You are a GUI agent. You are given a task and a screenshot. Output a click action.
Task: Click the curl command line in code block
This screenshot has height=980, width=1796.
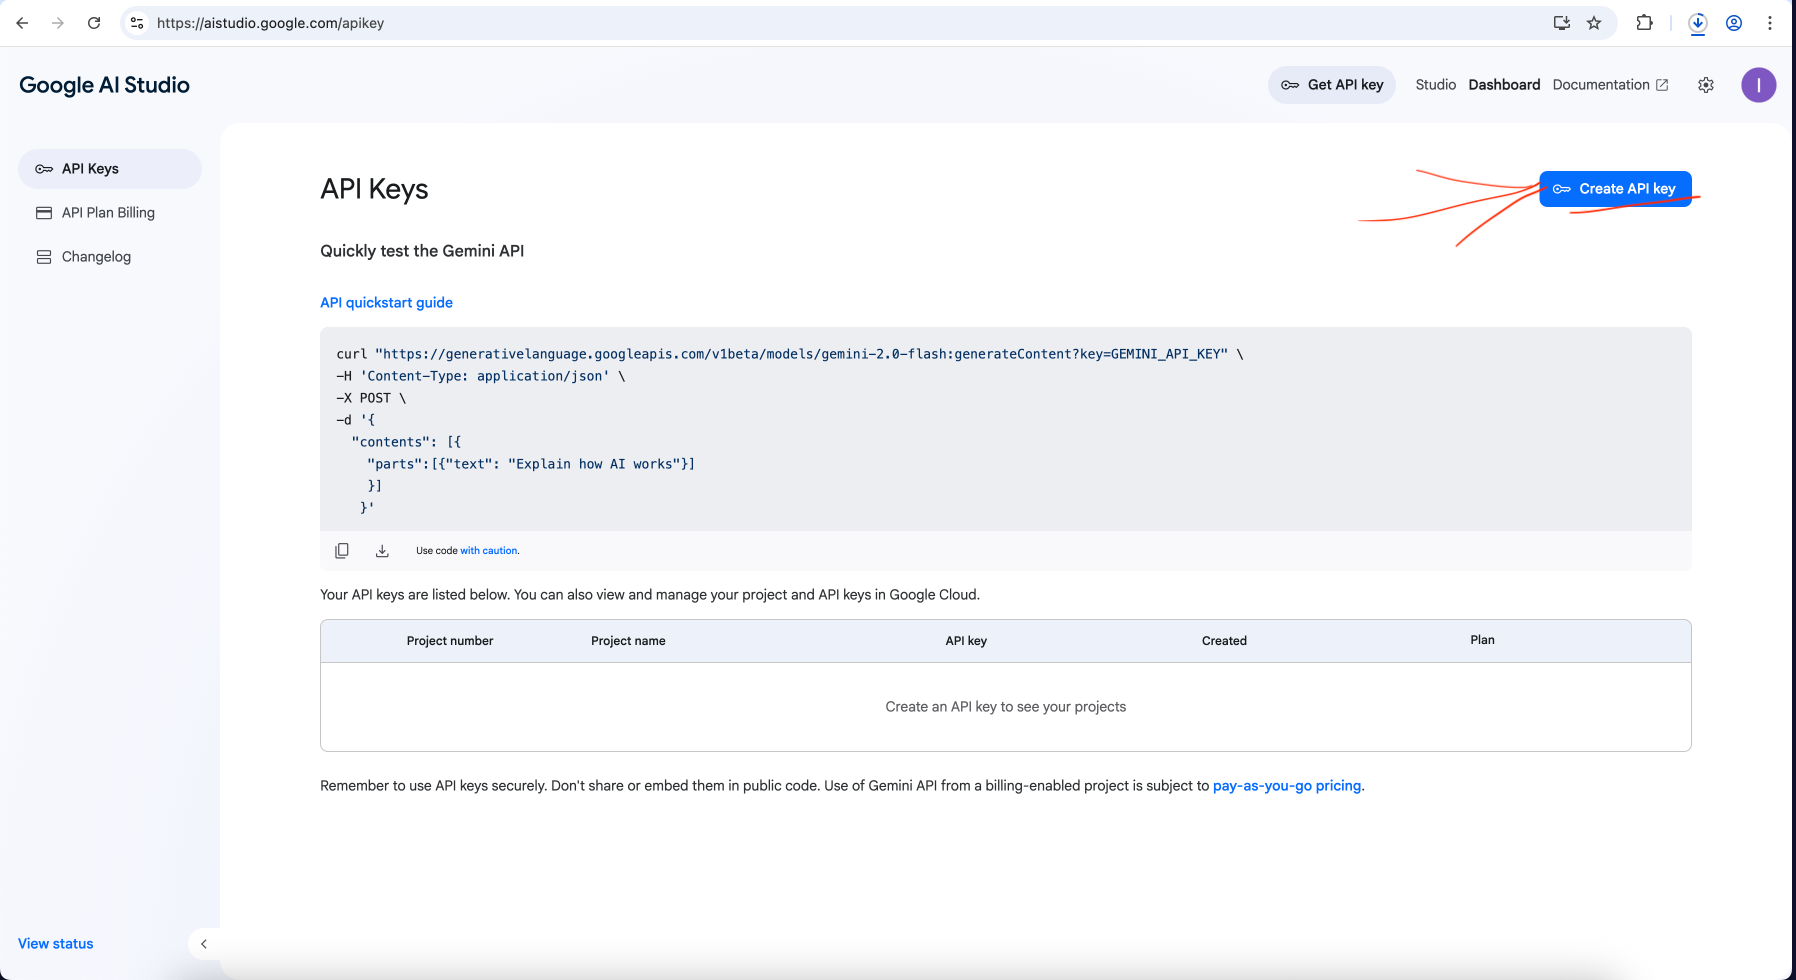tap(790, 354)
